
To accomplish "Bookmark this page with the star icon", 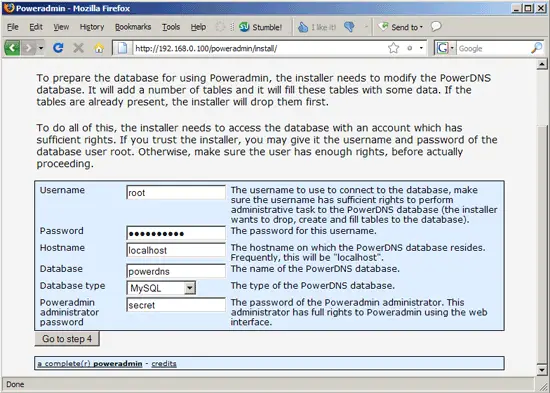I will coord(394,48).
